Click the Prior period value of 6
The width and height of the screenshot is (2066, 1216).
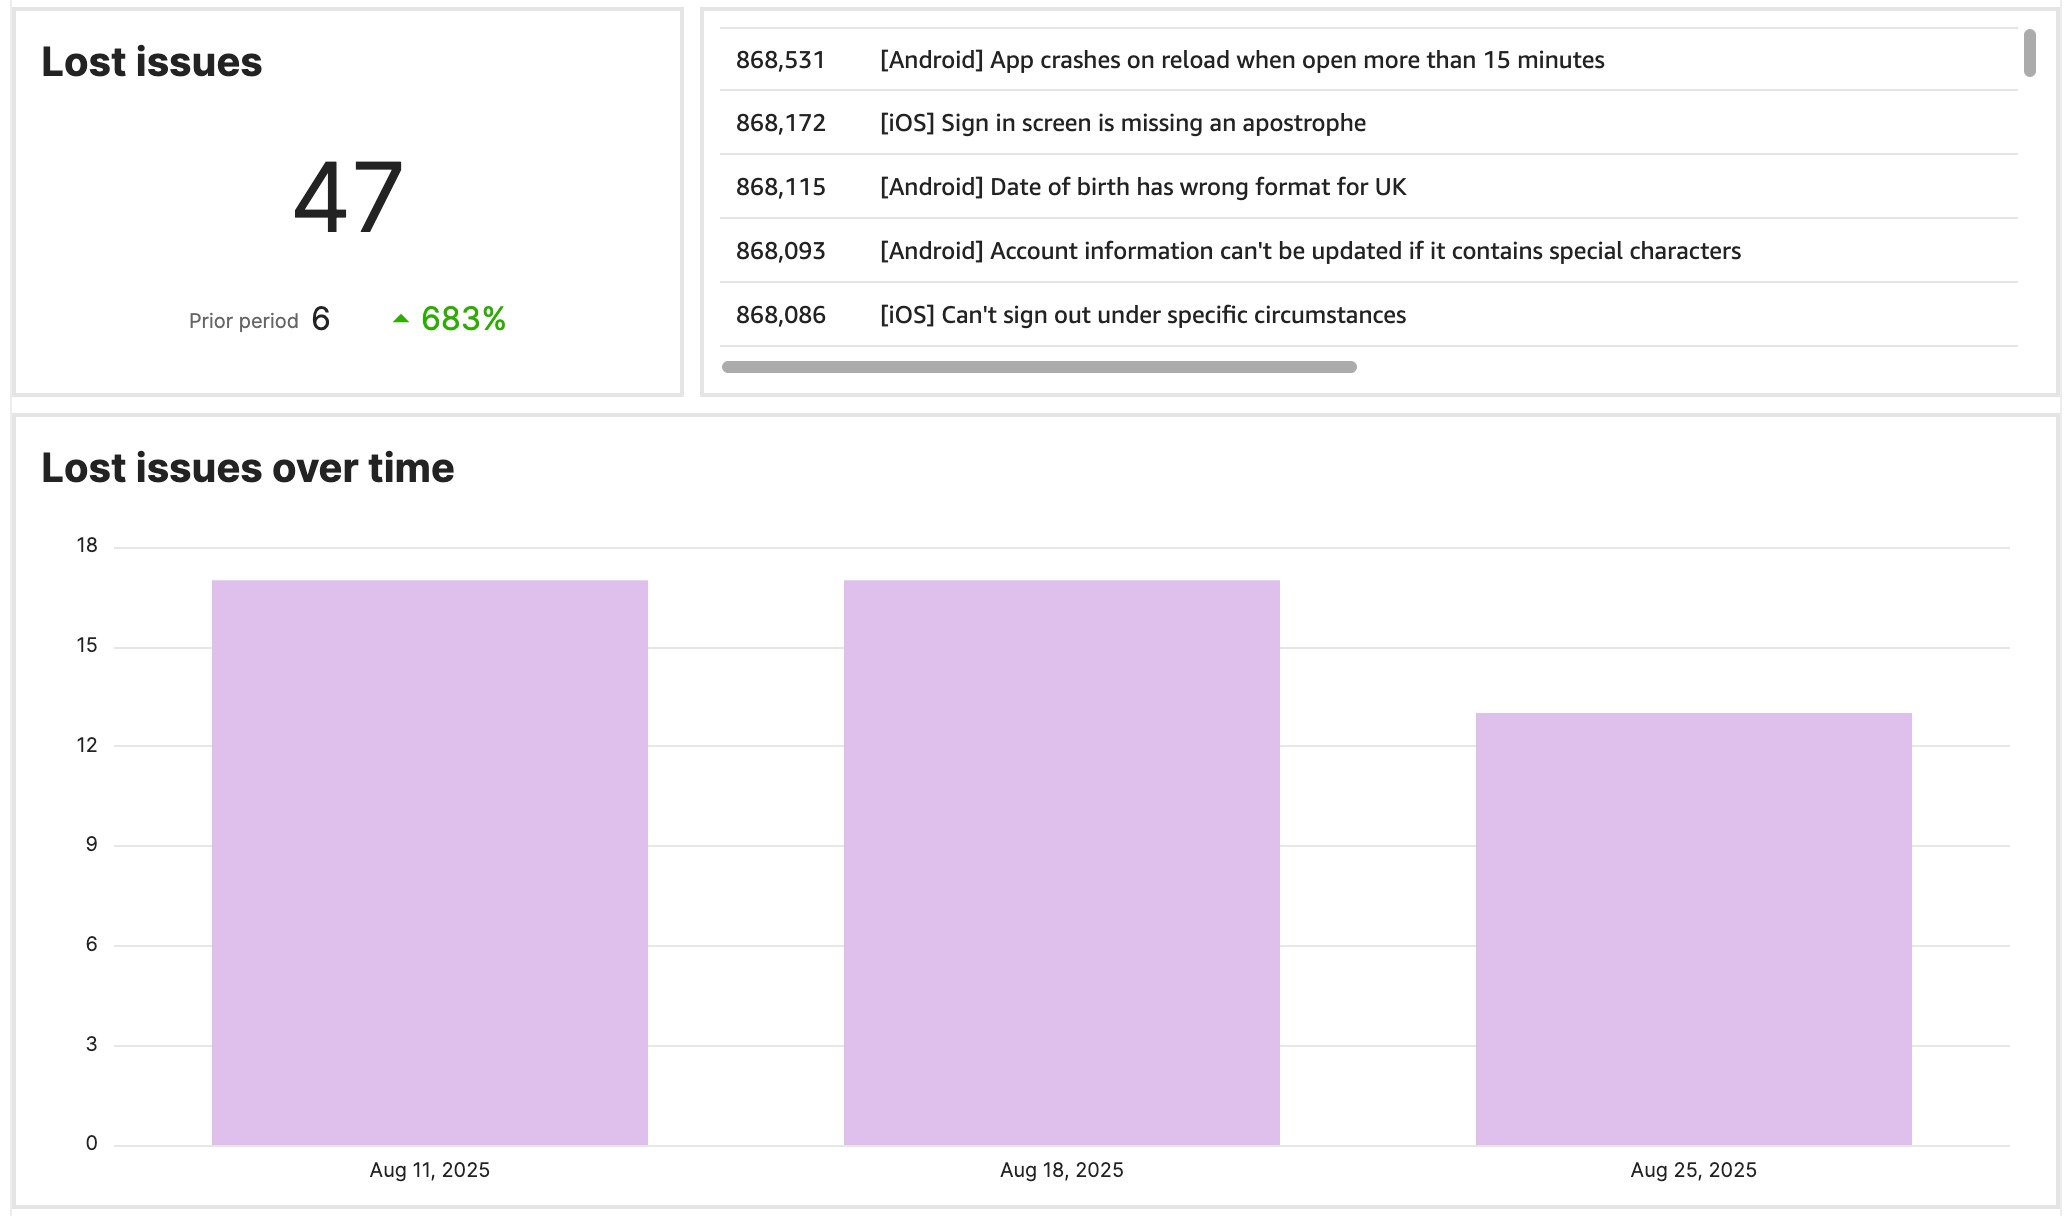click(320, 319)
